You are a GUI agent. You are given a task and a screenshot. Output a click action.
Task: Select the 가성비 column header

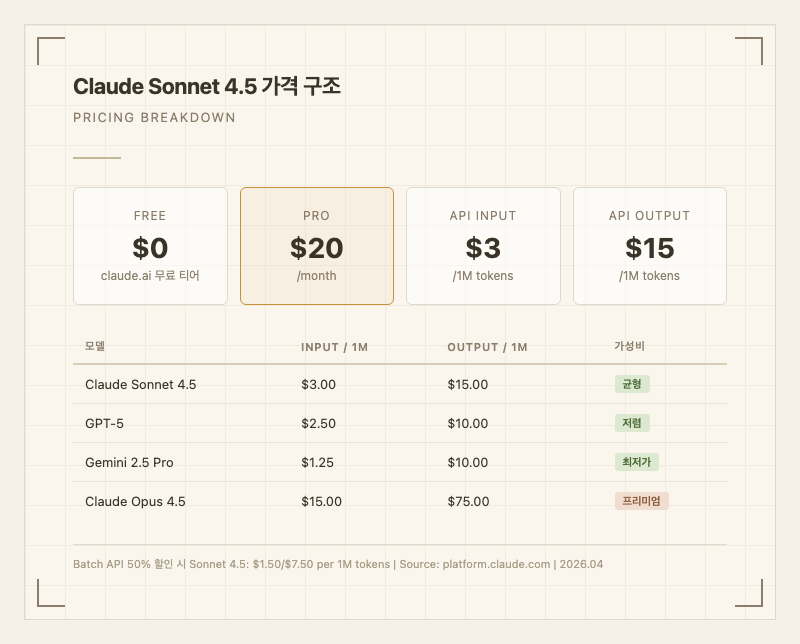[629, 346]
